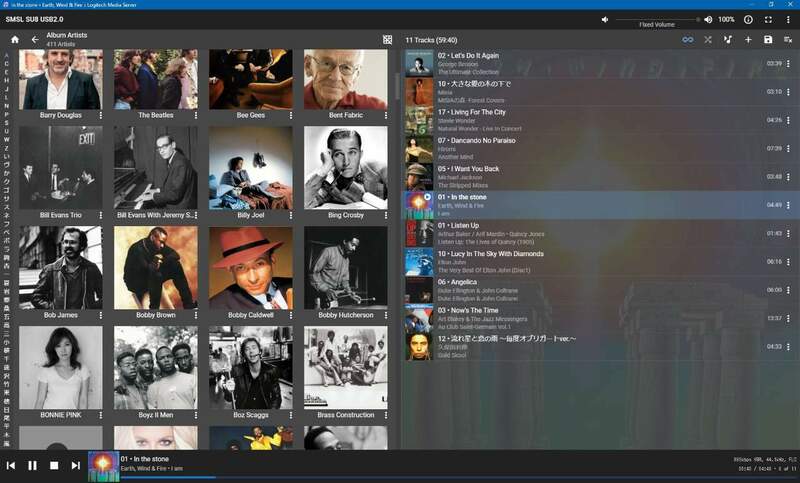The image size is (800, 483).
Task: Open the SMSL SU8 USB2.0 player selector
Action: pos(35,19)
